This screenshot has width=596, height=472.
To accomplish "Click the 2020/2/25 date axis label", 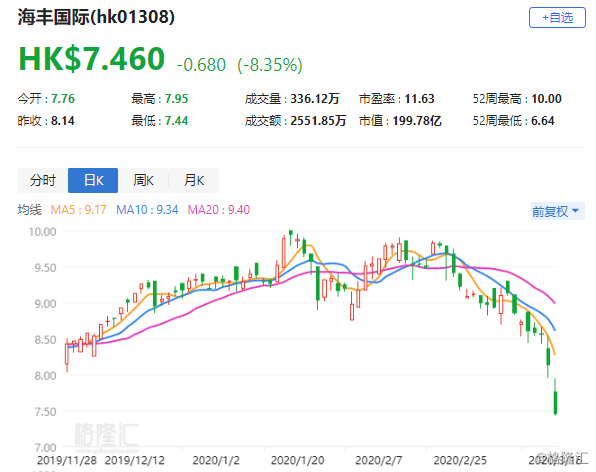I will [460, 460].
